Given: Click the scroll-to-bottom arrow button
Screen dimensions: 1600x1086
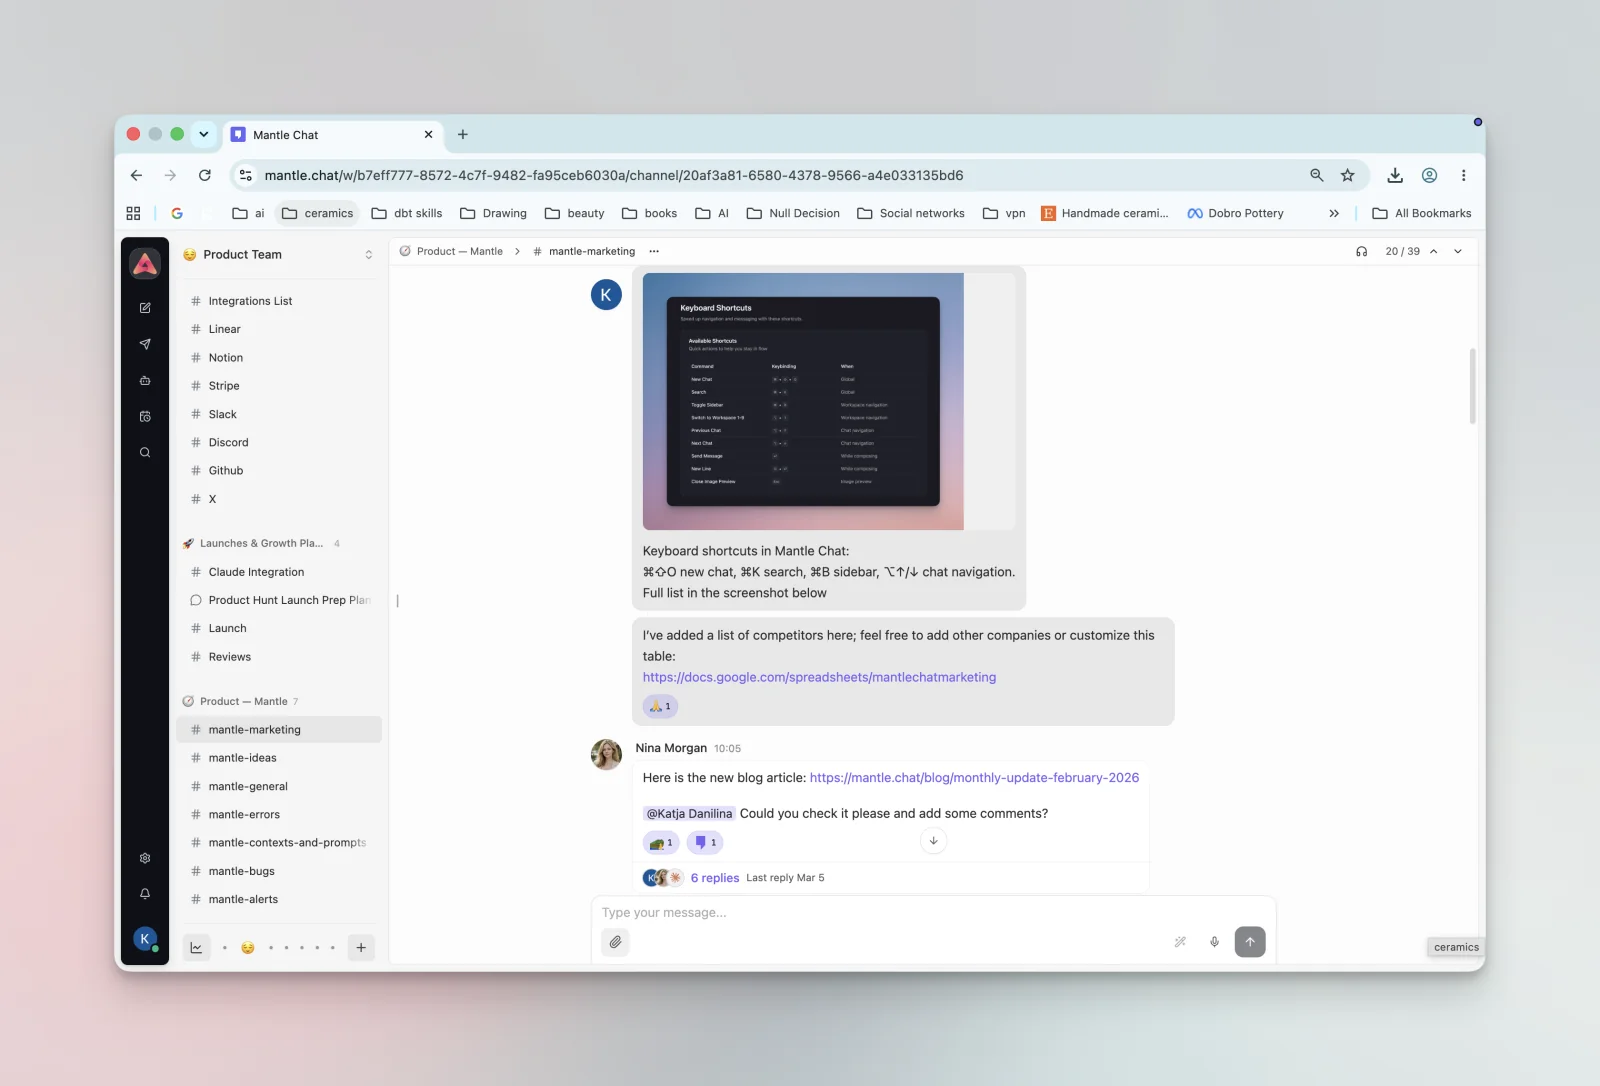Looking at the screenshot, I should click(x=933, y=841).
